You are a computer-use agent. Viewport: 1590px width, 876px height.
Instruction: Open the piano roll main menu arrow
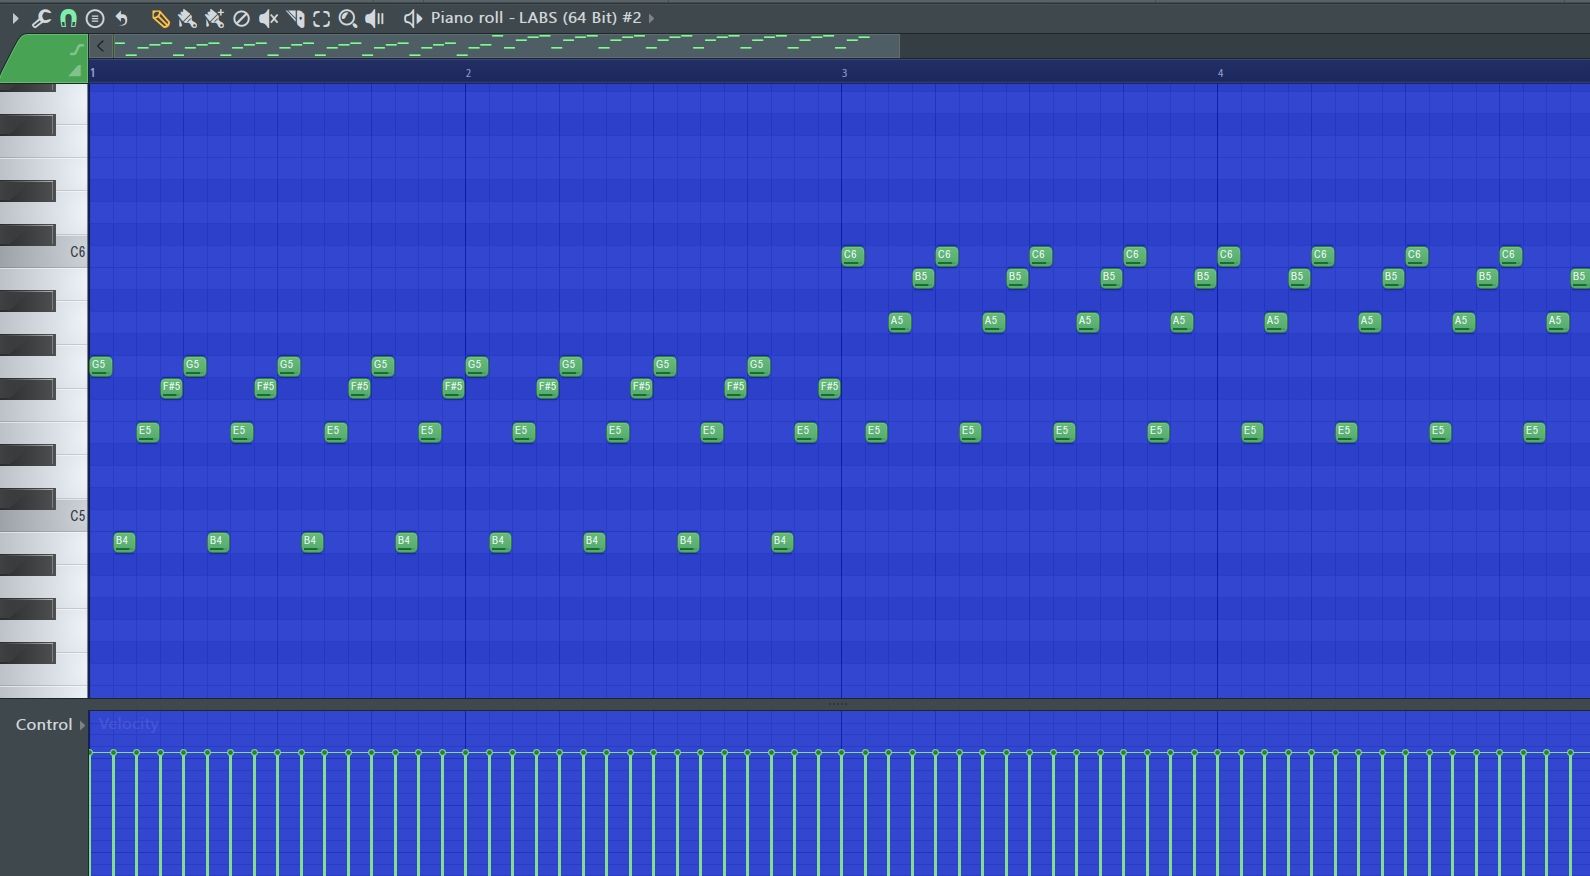(15, 18)
